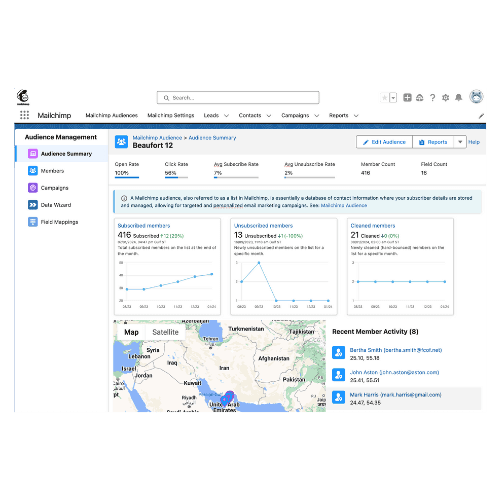The width and height of the screenshot is (500, 500).
Task: Open the Contacts tab
Action: 250,115
